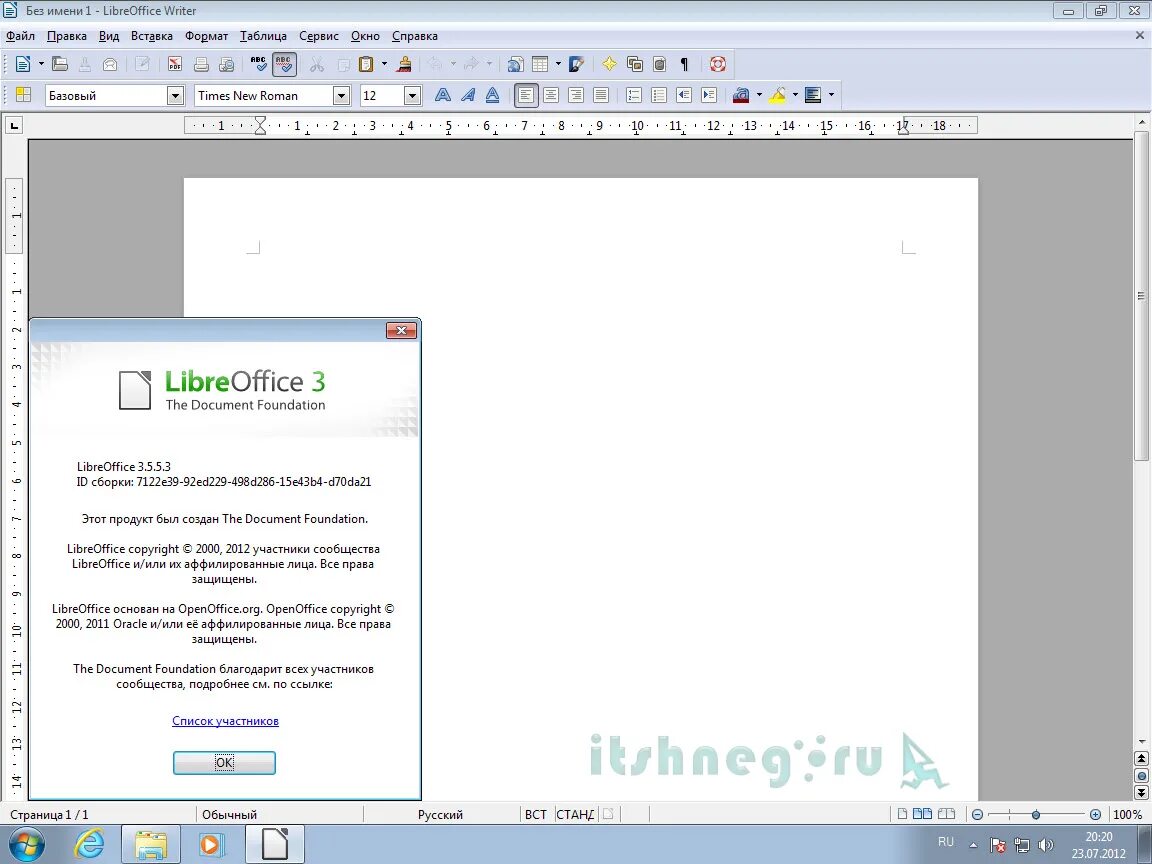Open the highlighting color dropdown arrow
The height and width of the screenshot is (864, 1152).
pos(795,95)
